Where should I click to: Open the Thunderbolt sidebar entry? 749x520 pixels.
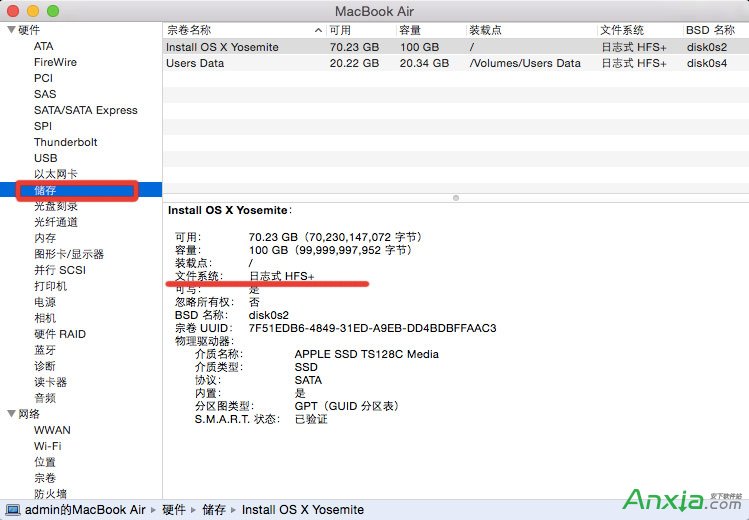[x=65, y=142]
